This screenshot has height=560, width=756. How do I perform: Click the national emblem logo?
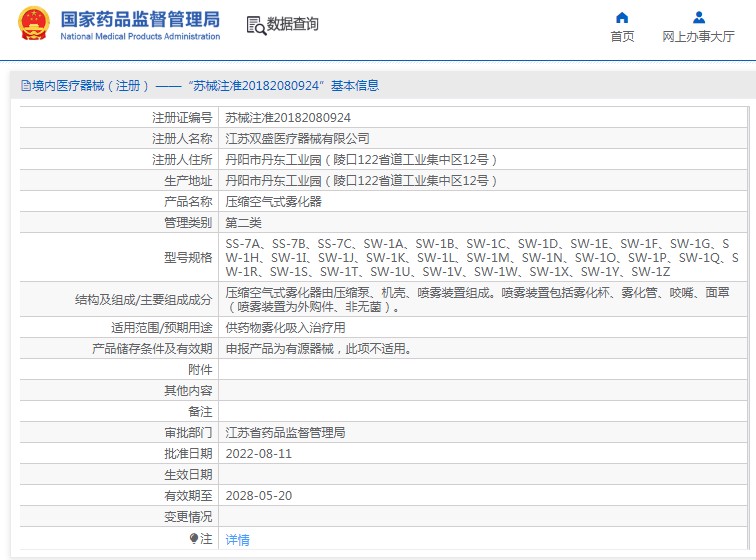34,23
